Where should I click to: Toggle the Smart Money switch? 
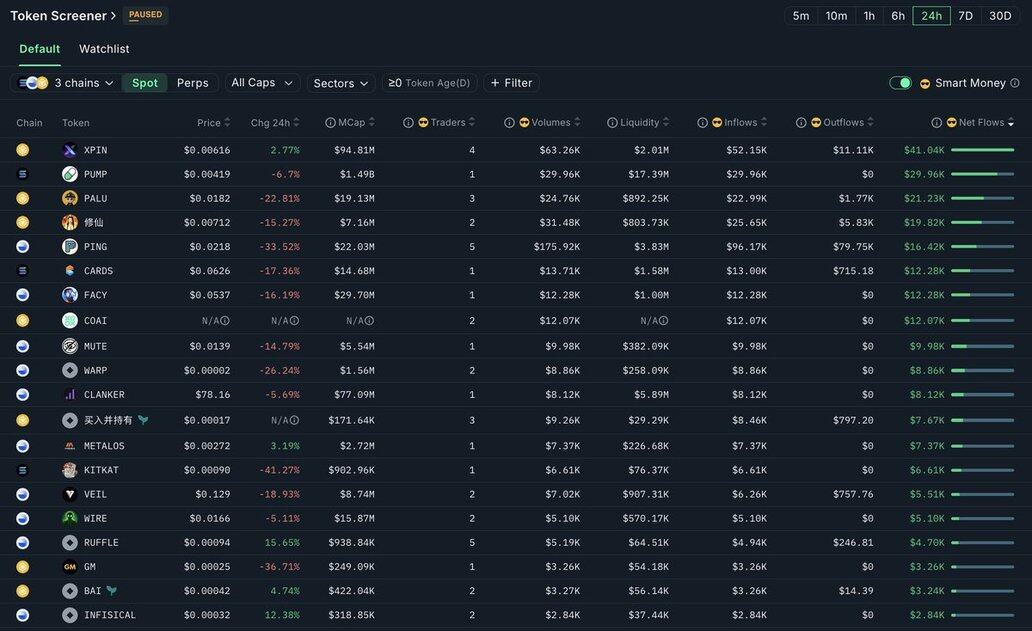(x=900, y=83)
